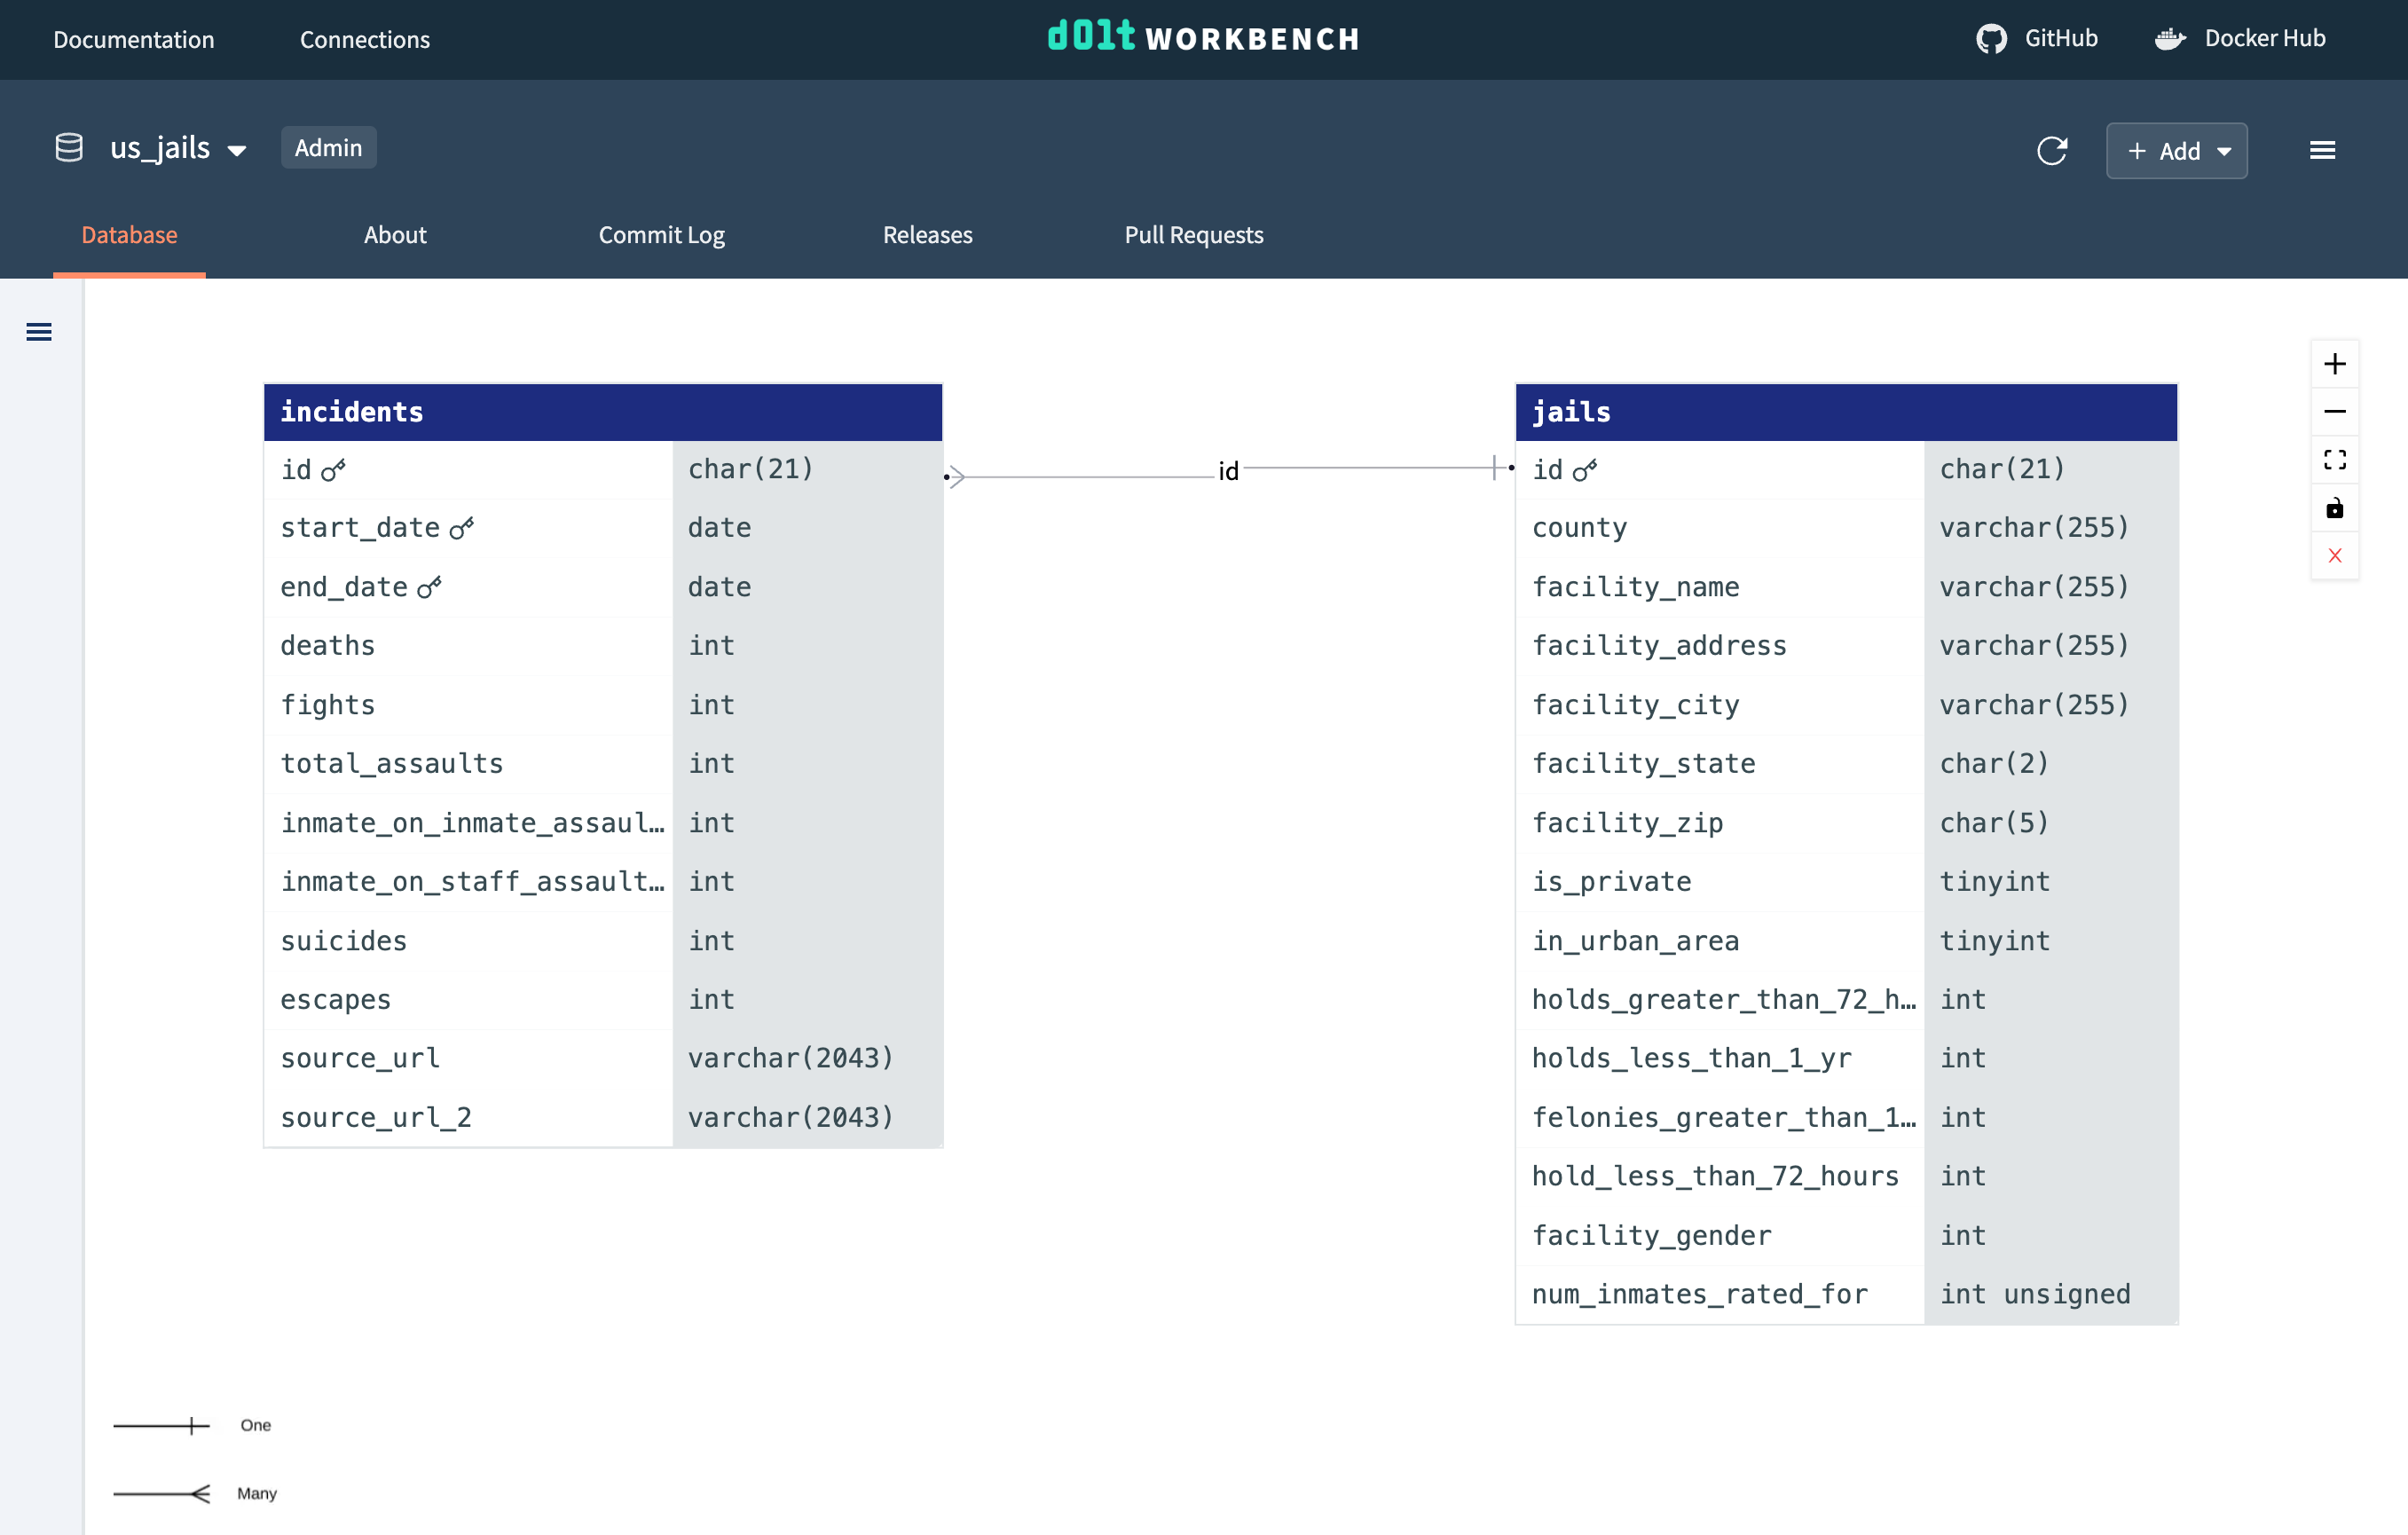Viewport: 2408px width, 1535px height.
Task: Select the facility_zip column
Action: coord(1846,823)
